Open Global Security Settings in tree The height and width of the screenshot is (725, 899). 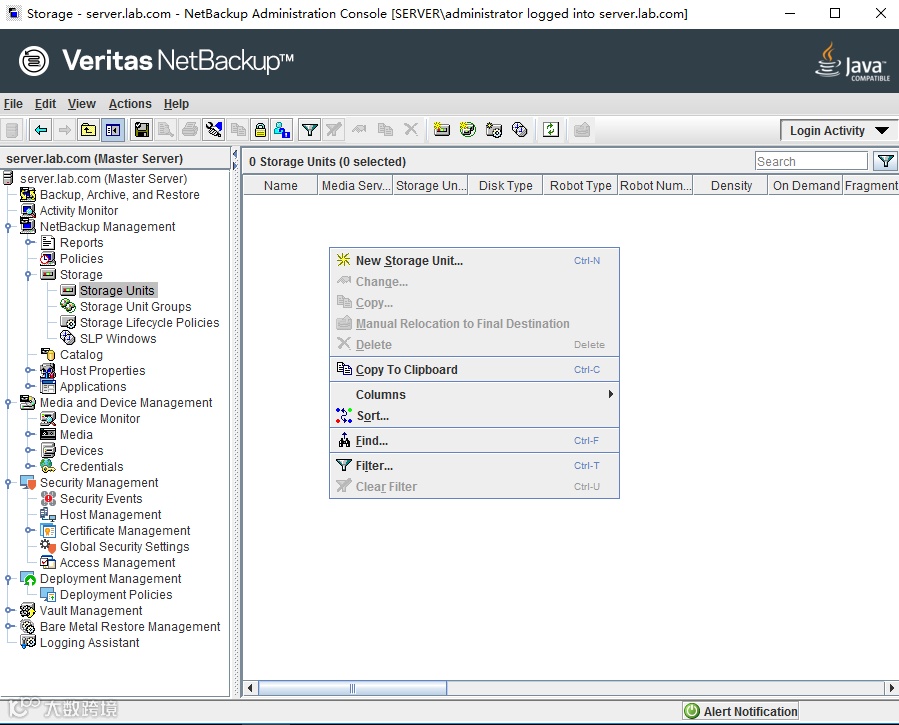tap(124, 547)
